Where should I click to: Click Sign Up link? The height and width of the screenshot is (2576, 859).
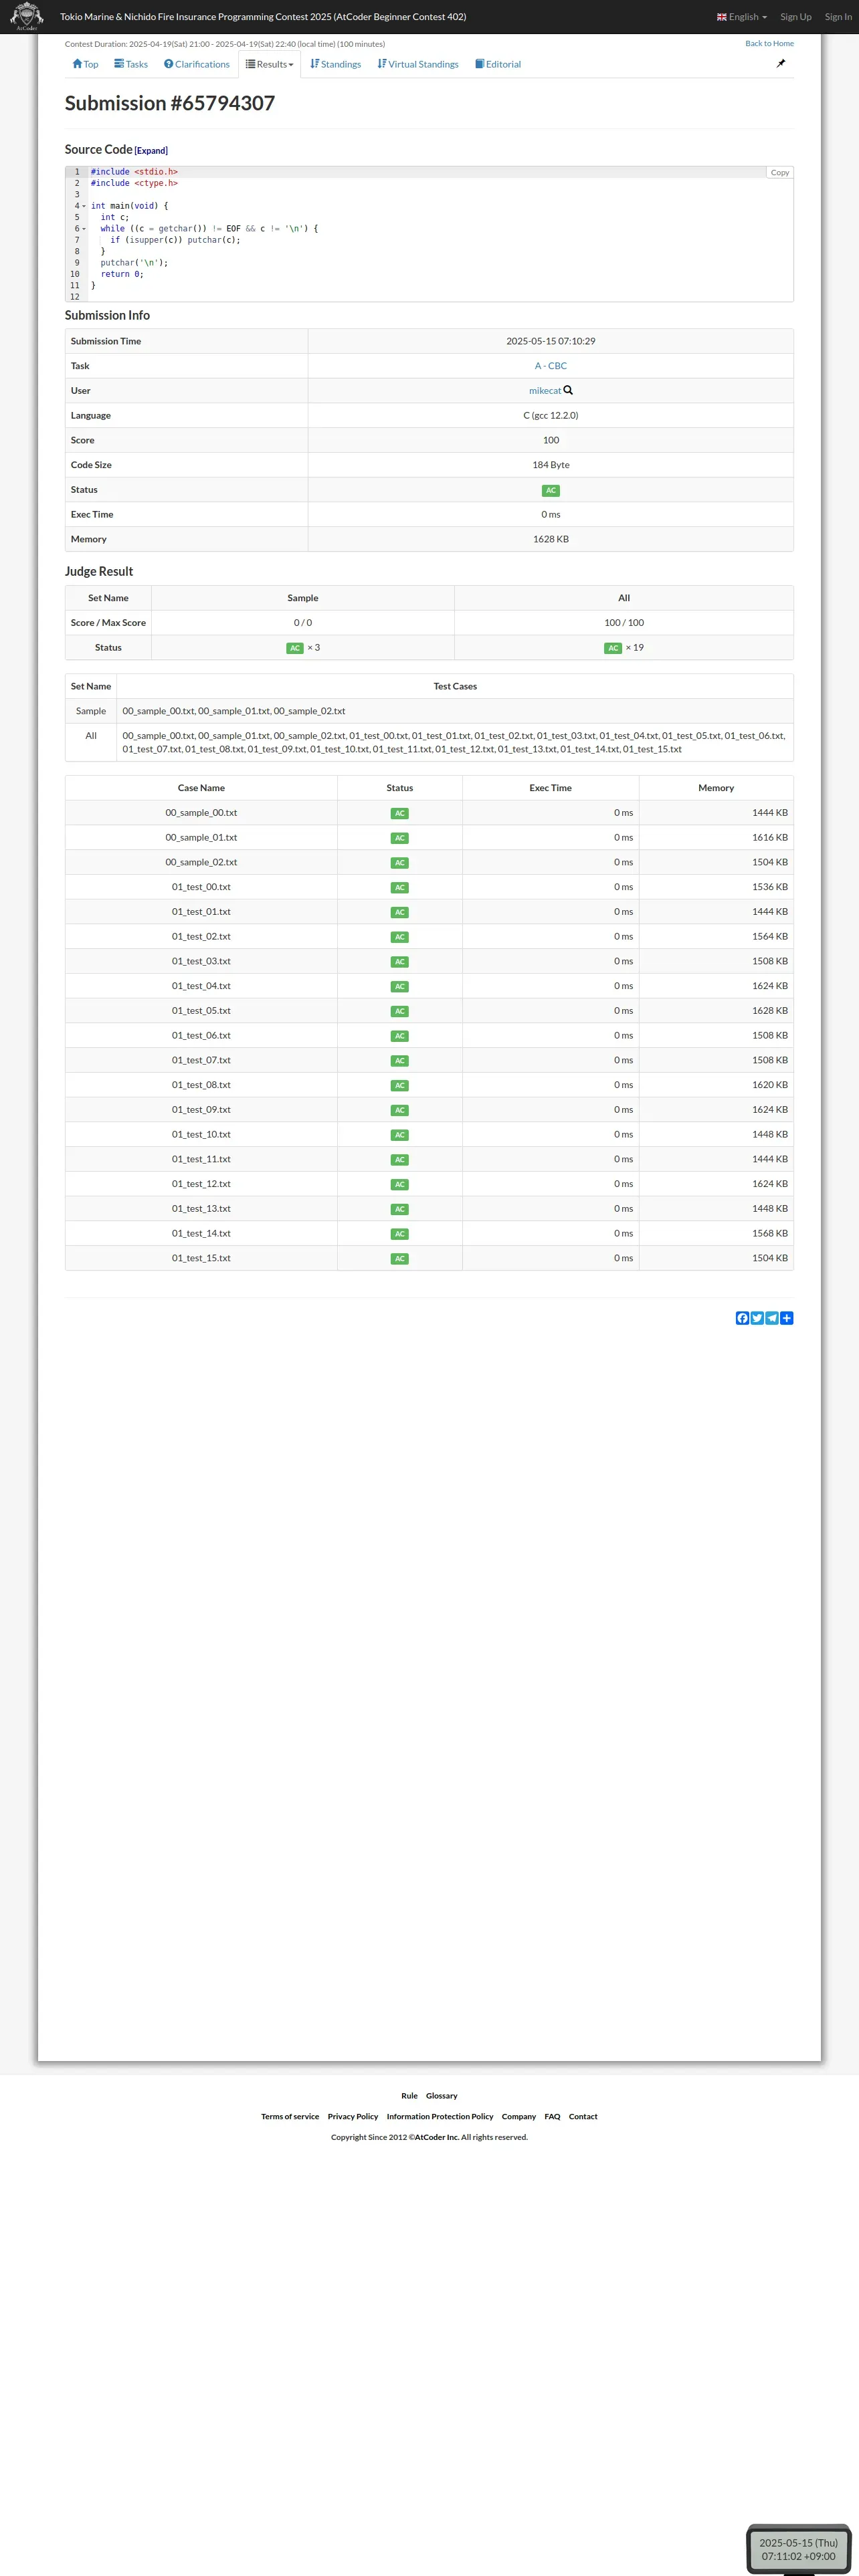pyautogui.click(x=796, y=16)
